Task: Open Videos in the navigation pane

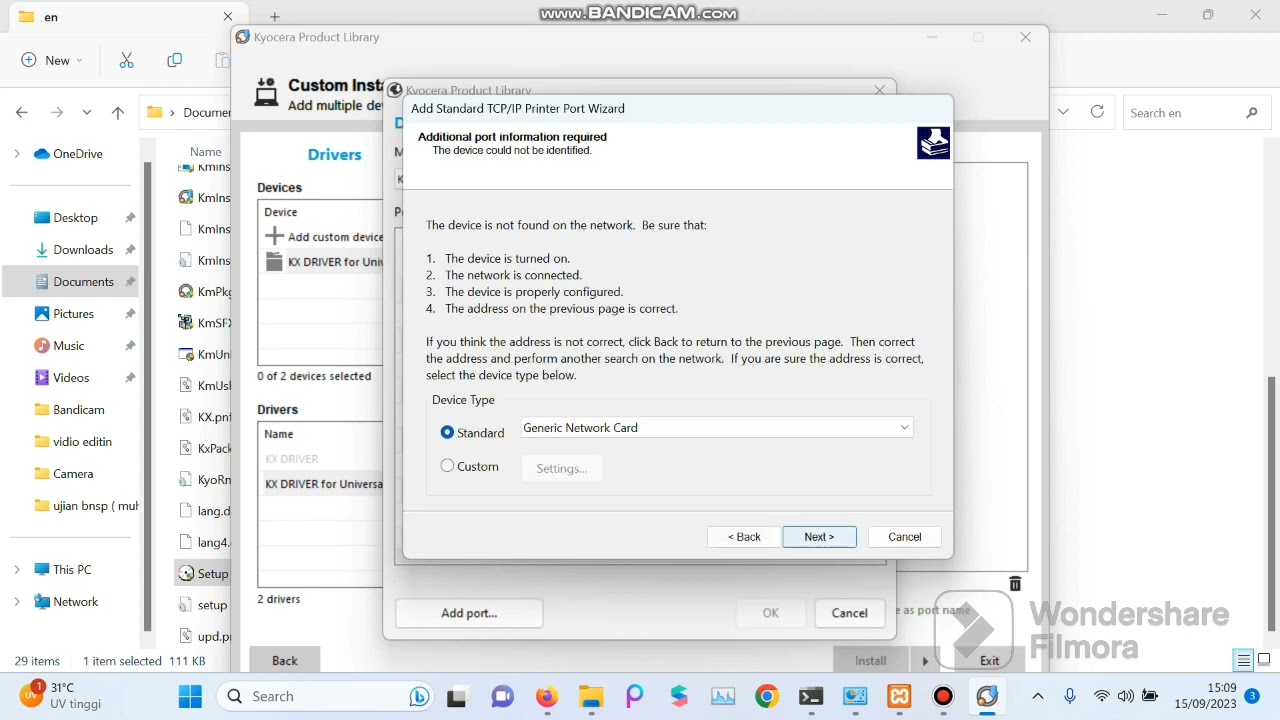Action: coord(73,378)
